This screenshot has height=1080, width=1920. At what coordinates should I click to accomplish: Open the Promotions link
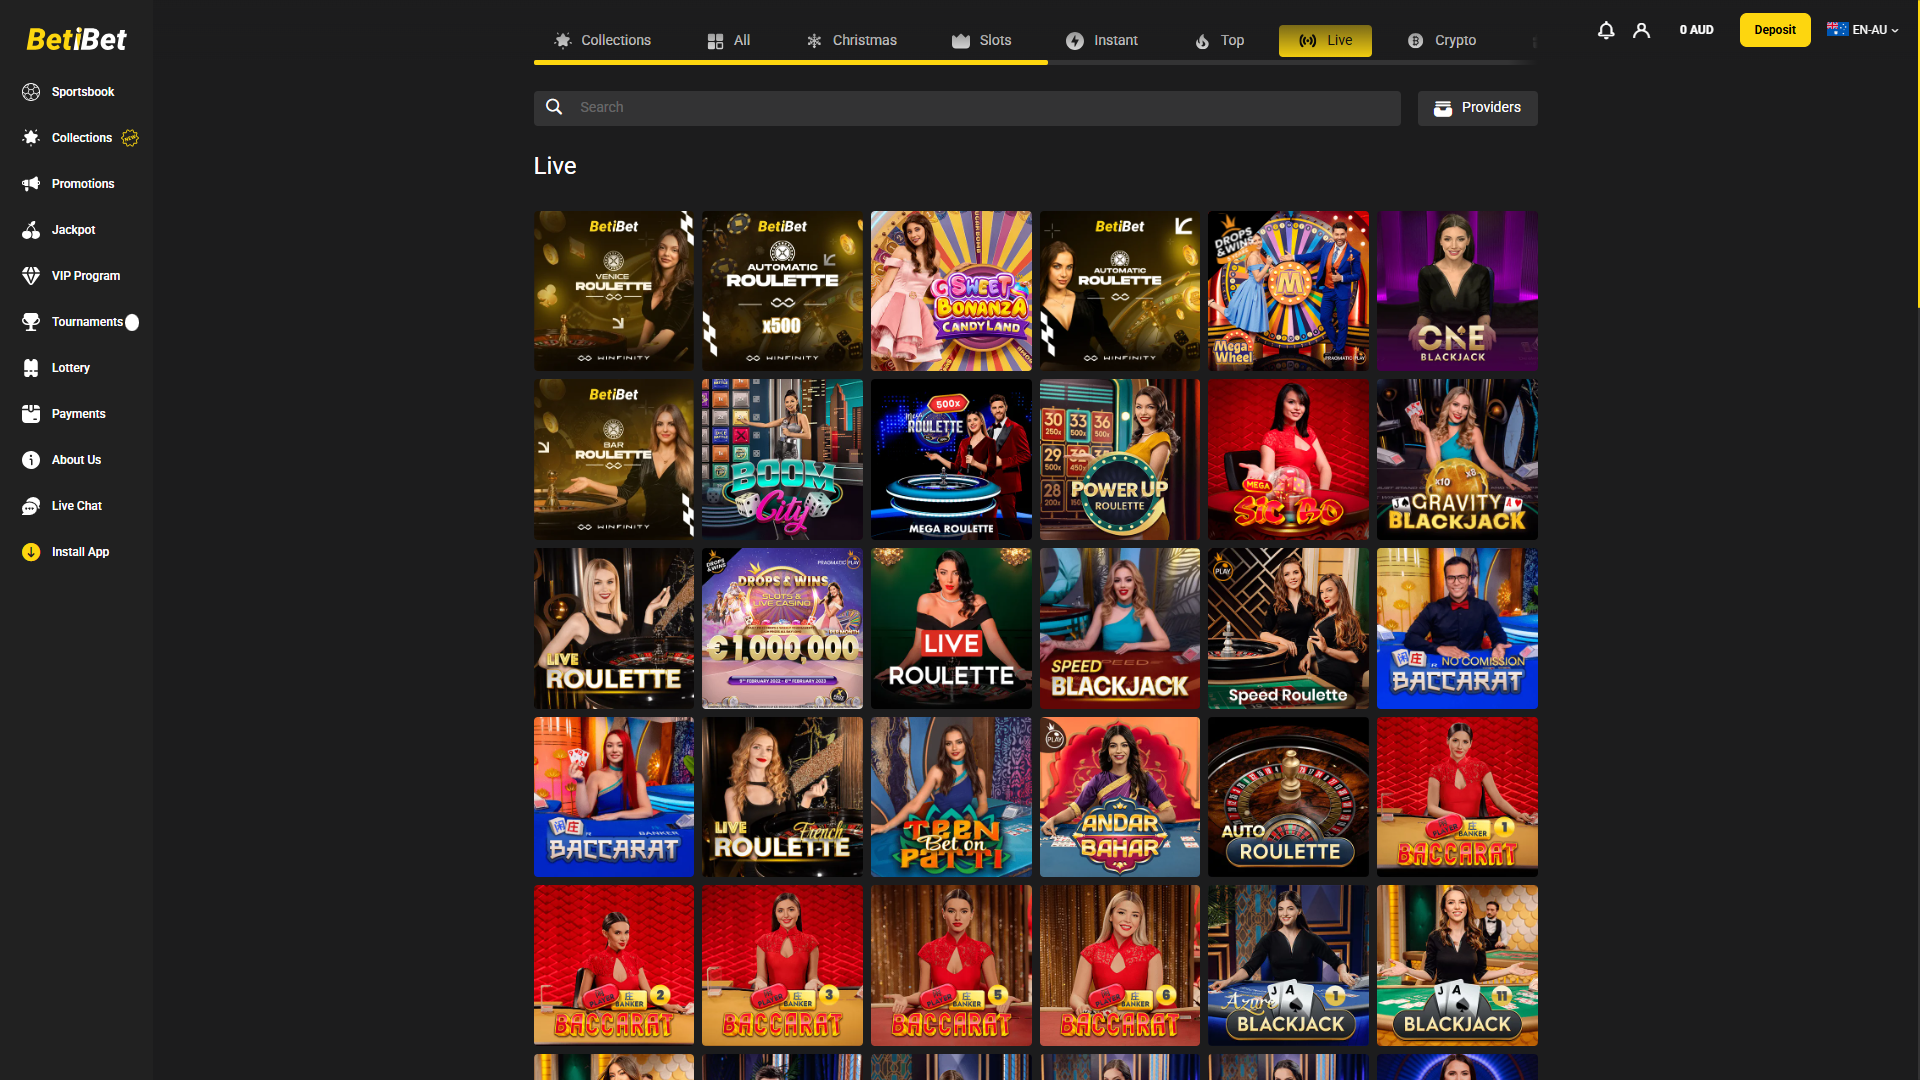click(83, 184)
